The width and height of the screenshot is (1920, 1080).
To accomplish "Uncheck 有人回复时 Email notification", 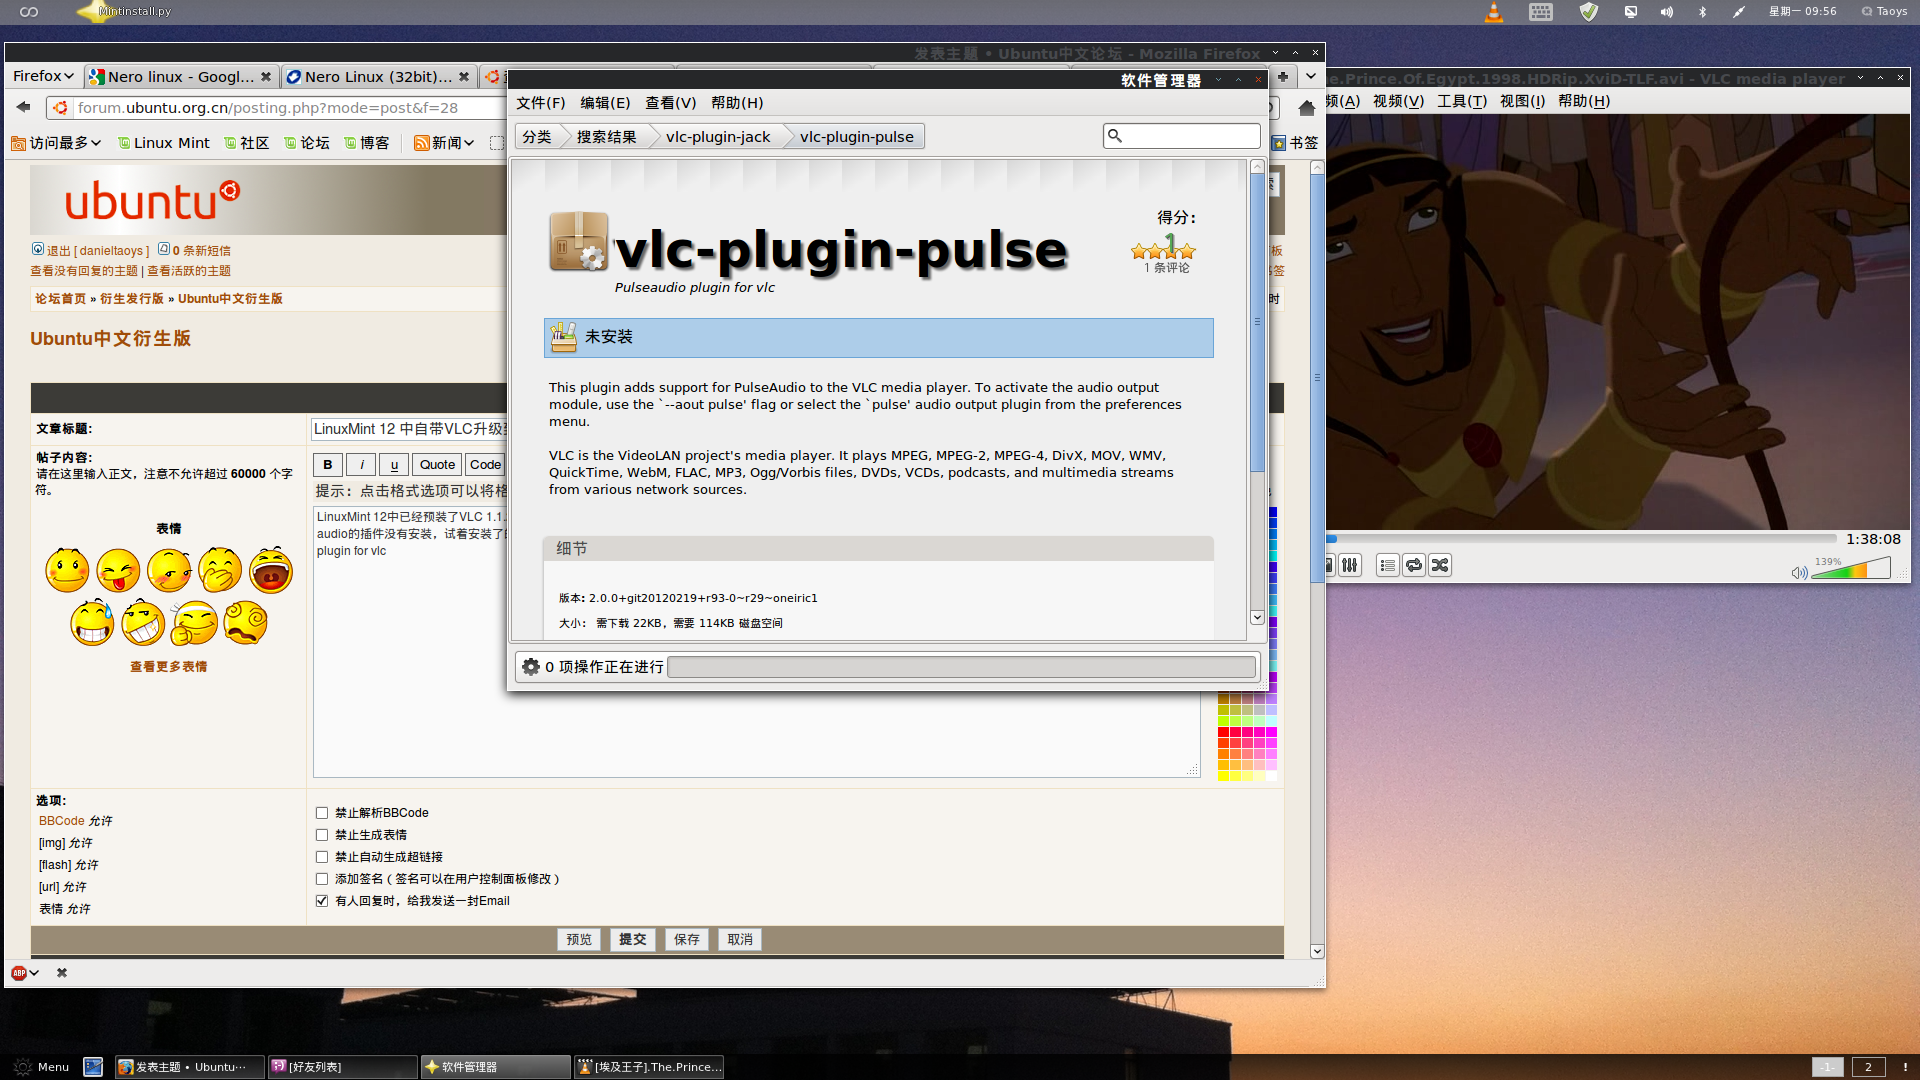I will 322,901.
